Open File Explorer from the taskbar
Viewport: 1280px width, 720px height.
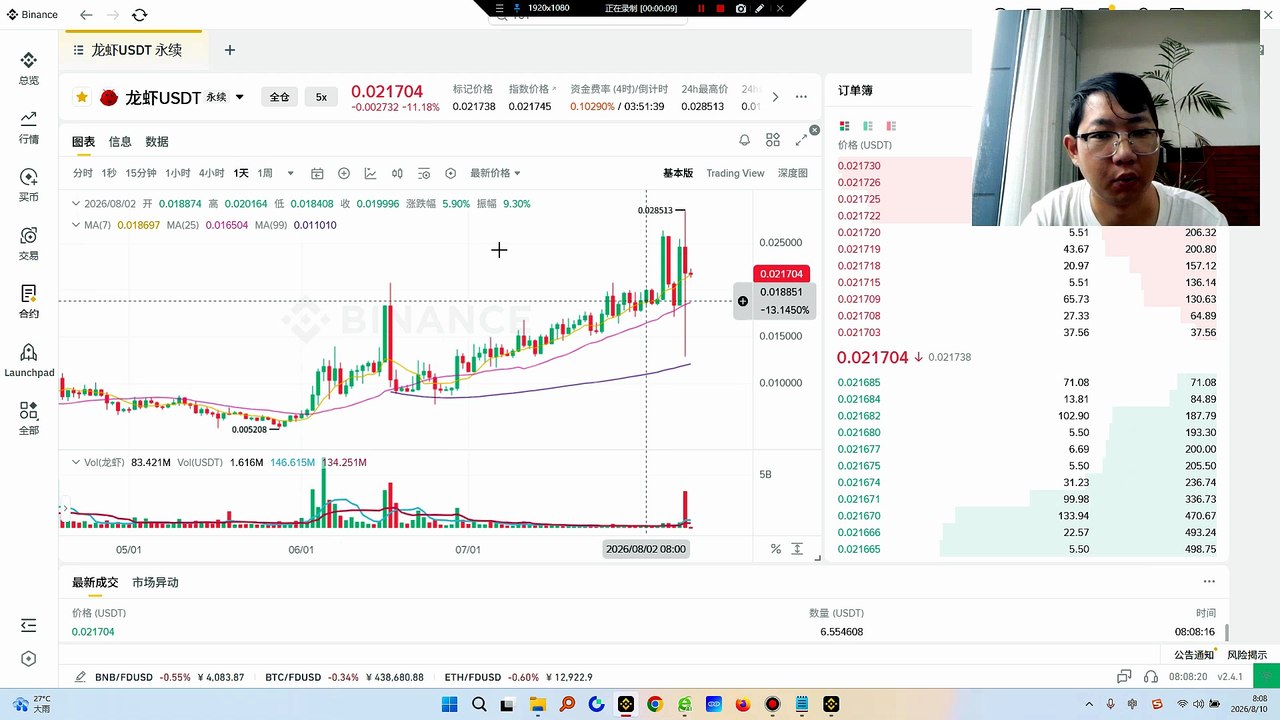point(538,704)
